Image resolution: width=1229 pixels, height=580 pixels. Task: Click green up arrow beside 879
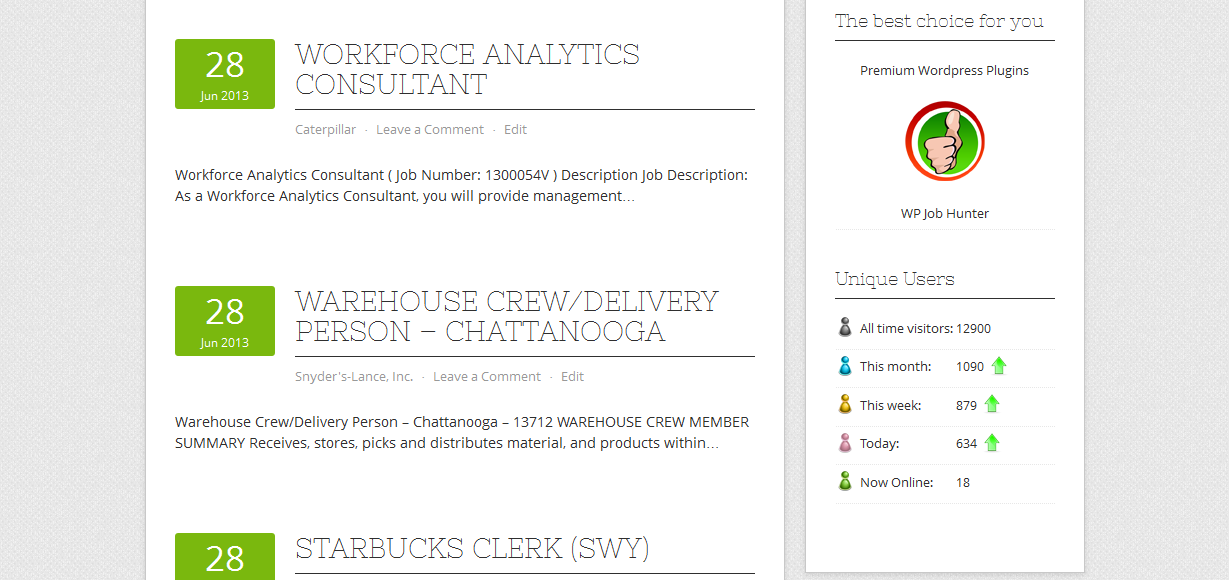[x=992, y=404]
